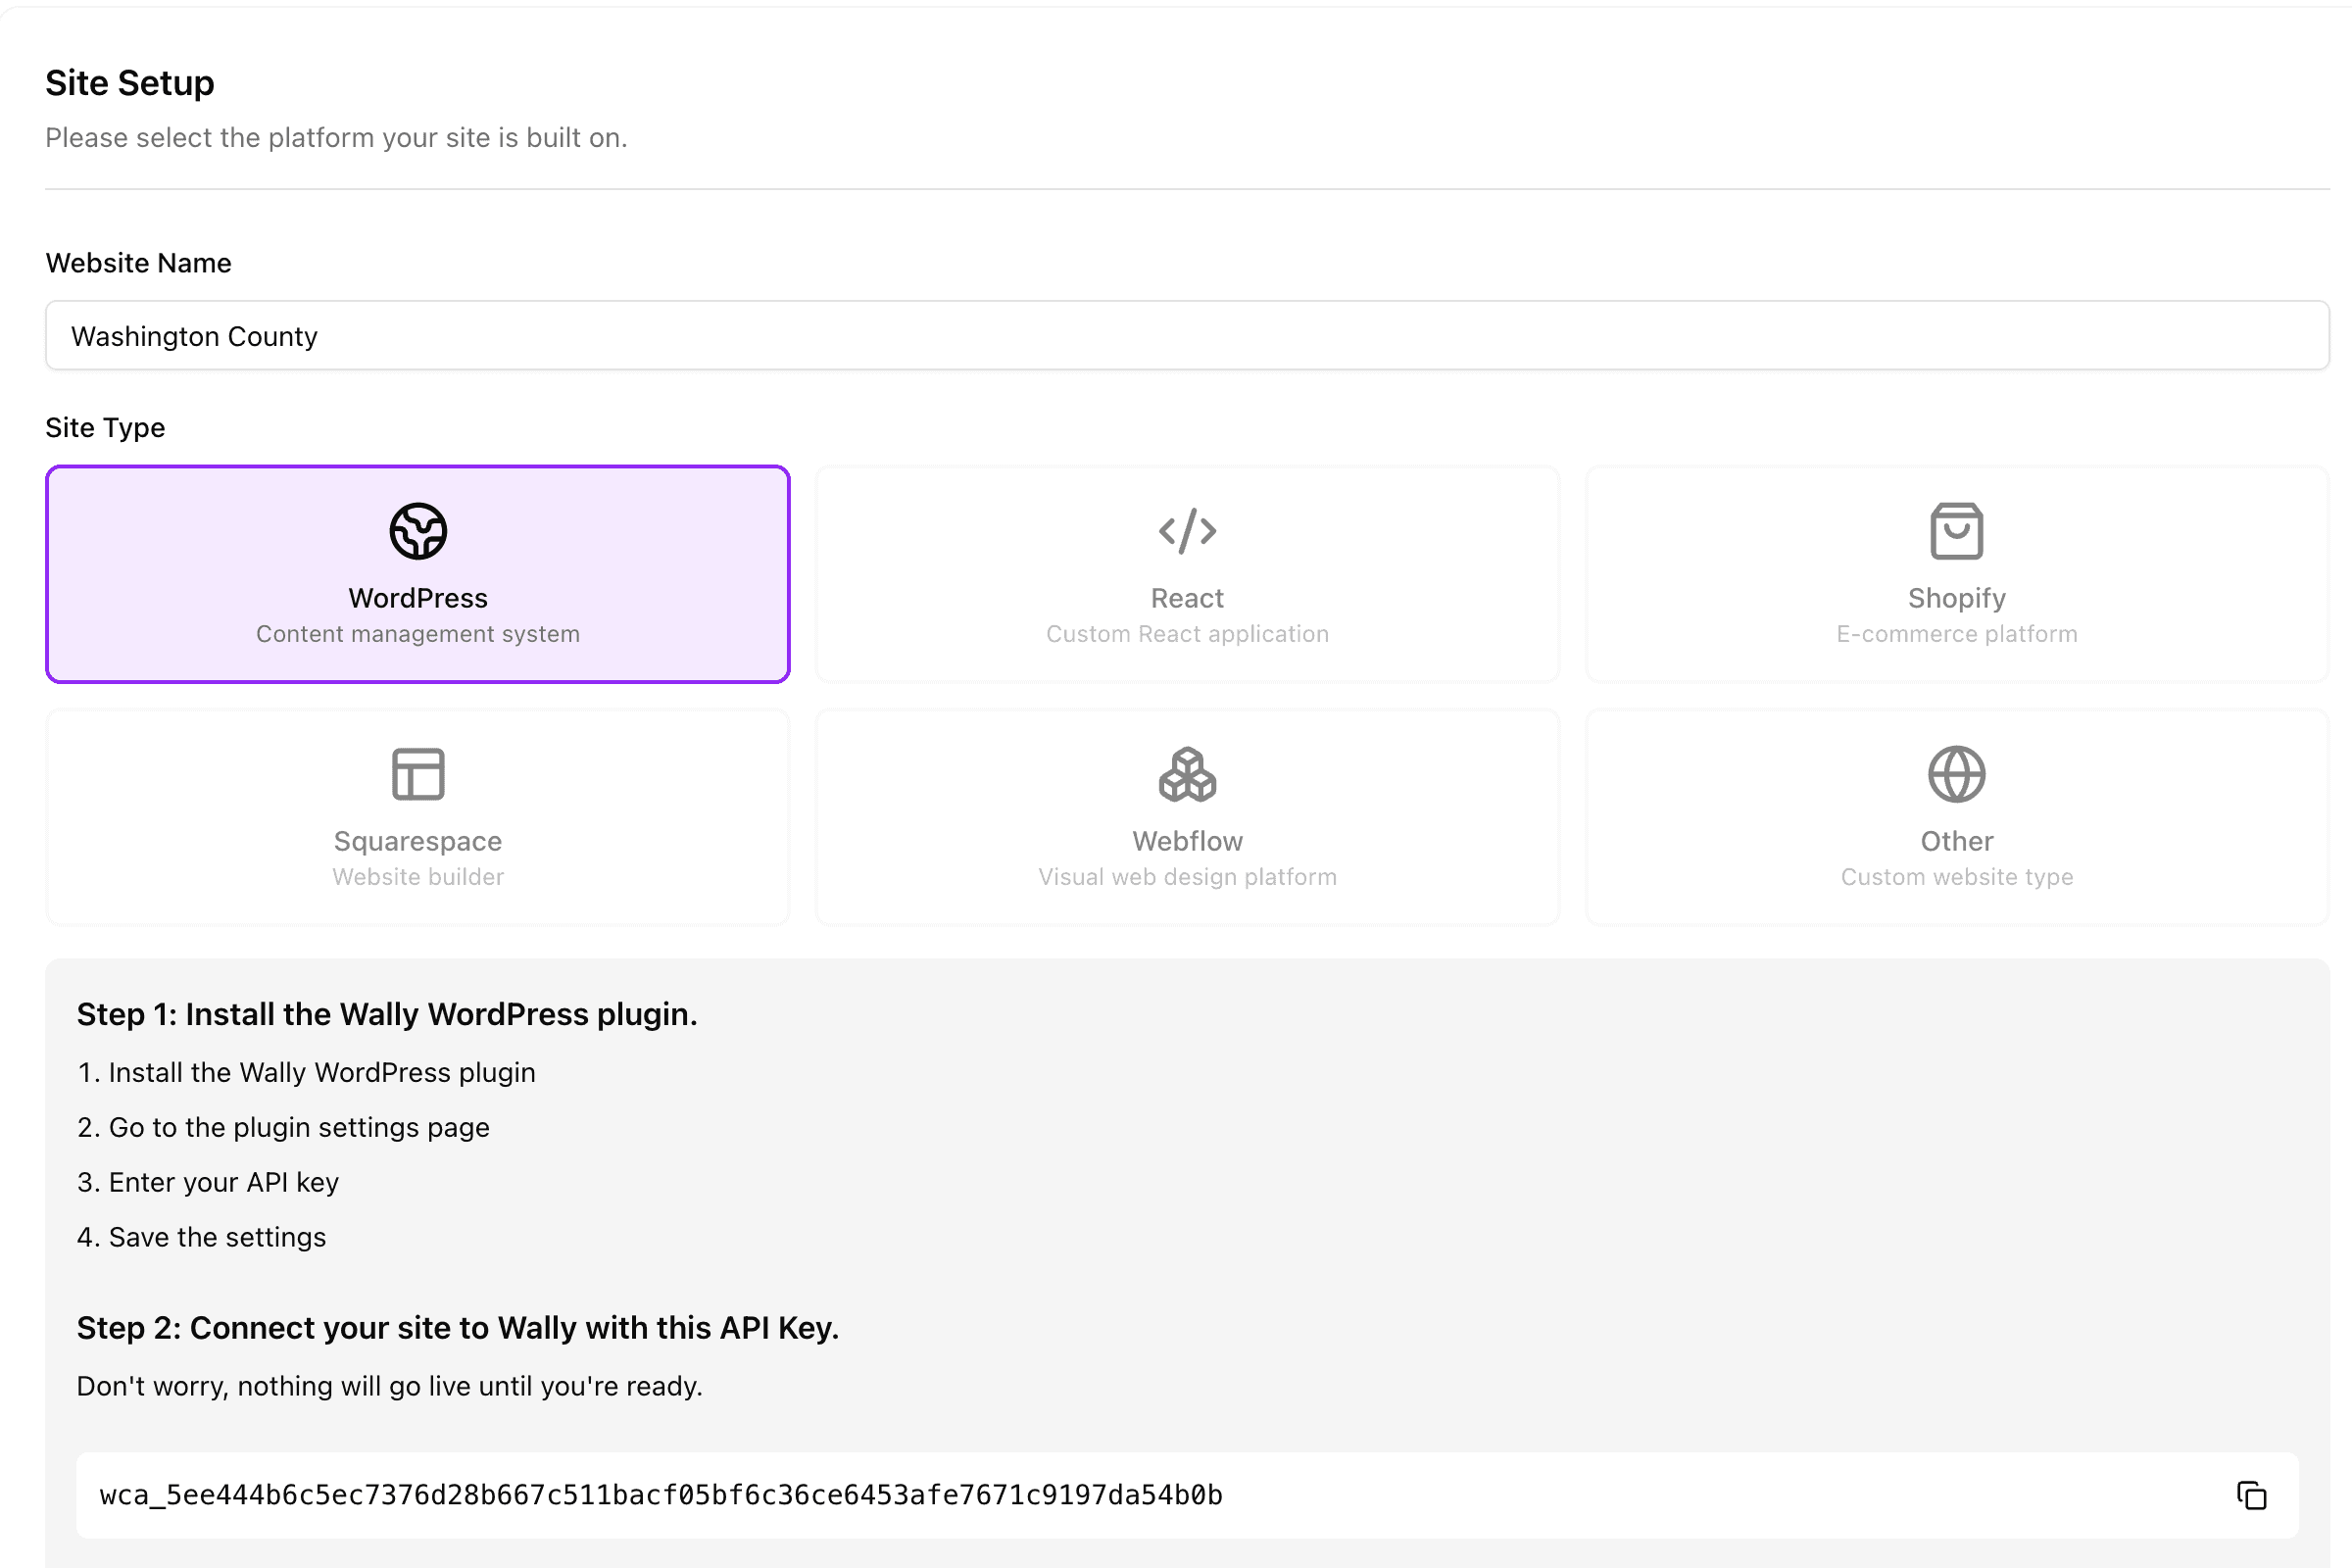The image size is (2352, 1568).
Task: Click the Step 2 Connect your site heading
Action: point(458,1328)
